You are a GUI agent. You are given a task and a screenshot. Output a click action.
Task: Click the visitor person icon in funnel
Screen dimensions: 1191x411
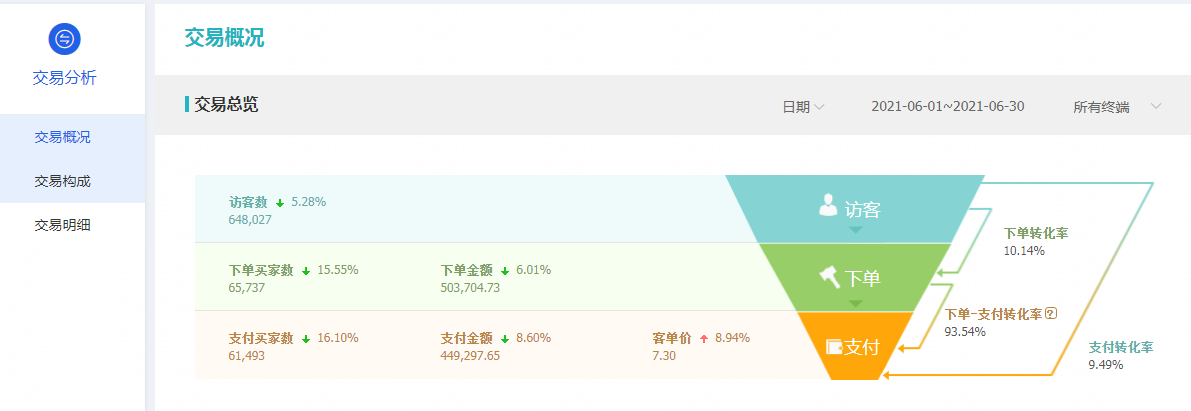point(829,205)
